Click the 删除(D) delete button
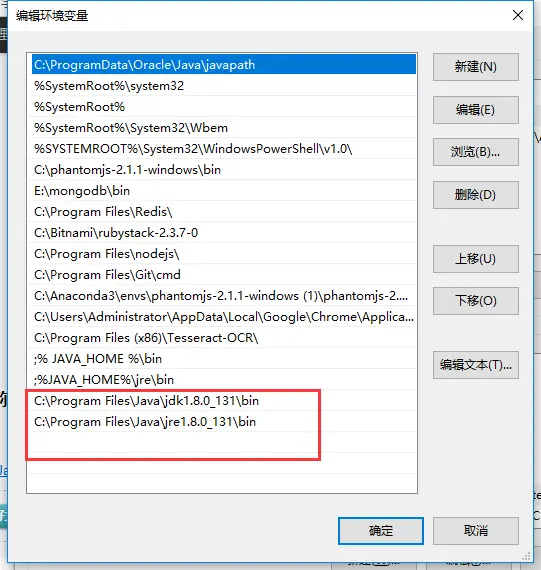Viewport: 541px width, 570px height. point(476,195)
